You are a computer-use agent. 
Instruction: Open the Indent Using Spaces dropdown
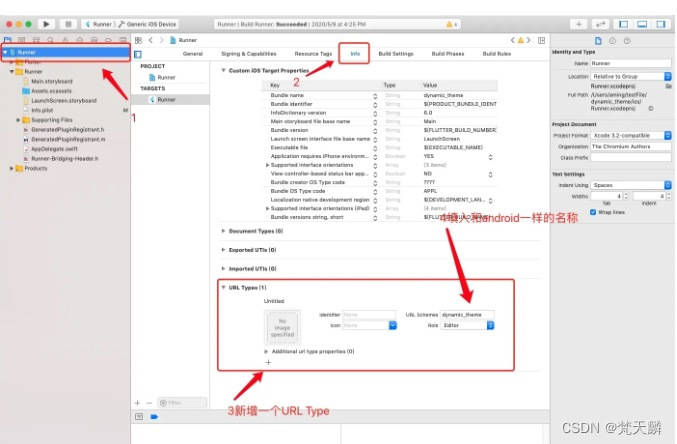631,185
